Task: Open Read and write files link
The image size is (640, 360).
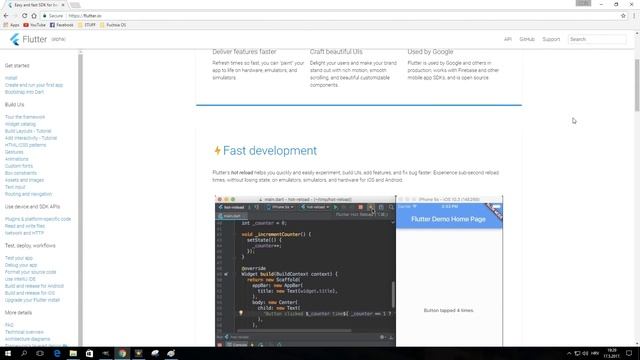Action: point(25,226)
